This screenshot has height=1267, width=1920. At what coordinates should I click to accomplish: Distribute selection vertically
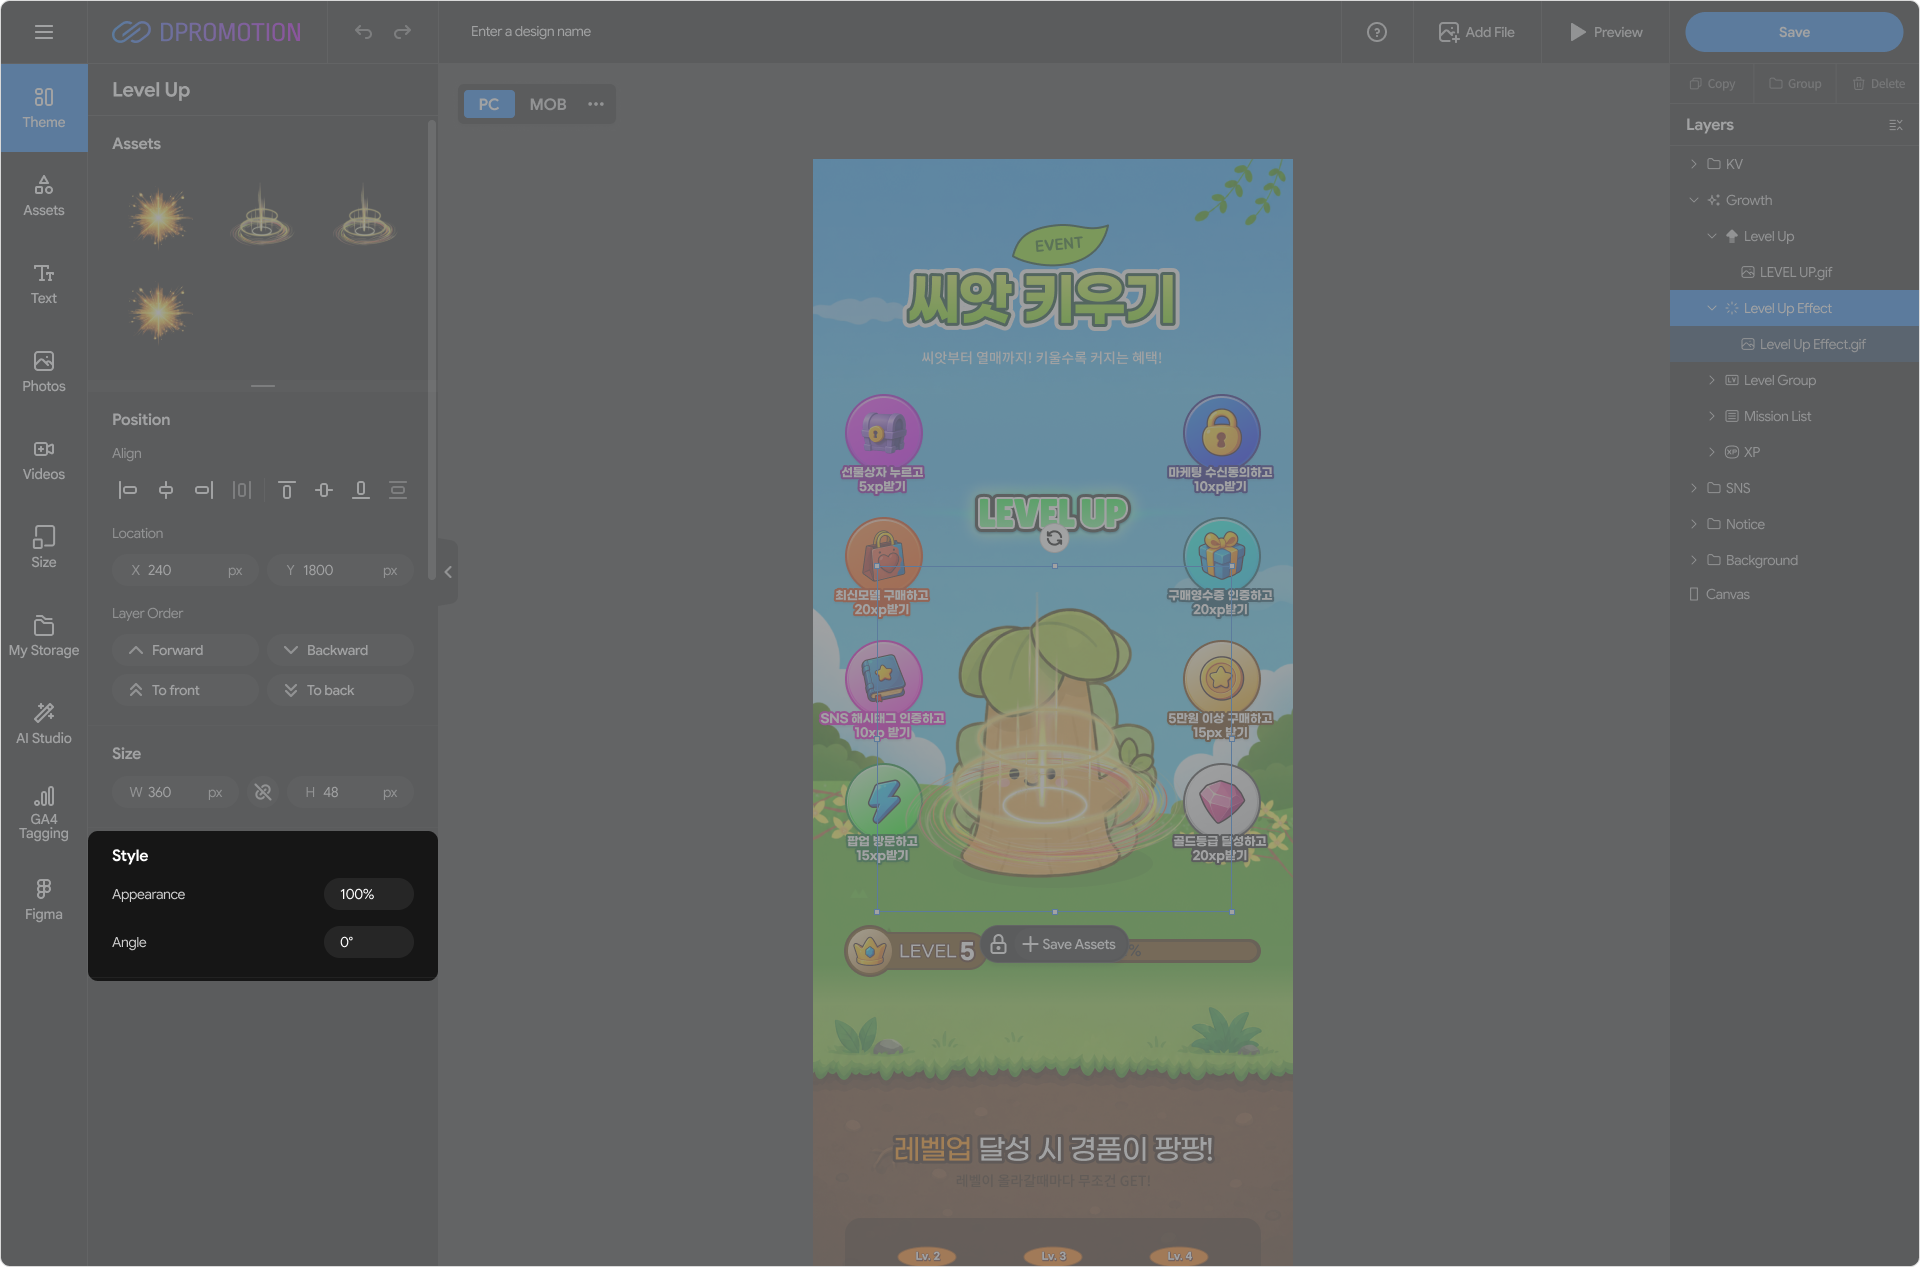point(398,490)
